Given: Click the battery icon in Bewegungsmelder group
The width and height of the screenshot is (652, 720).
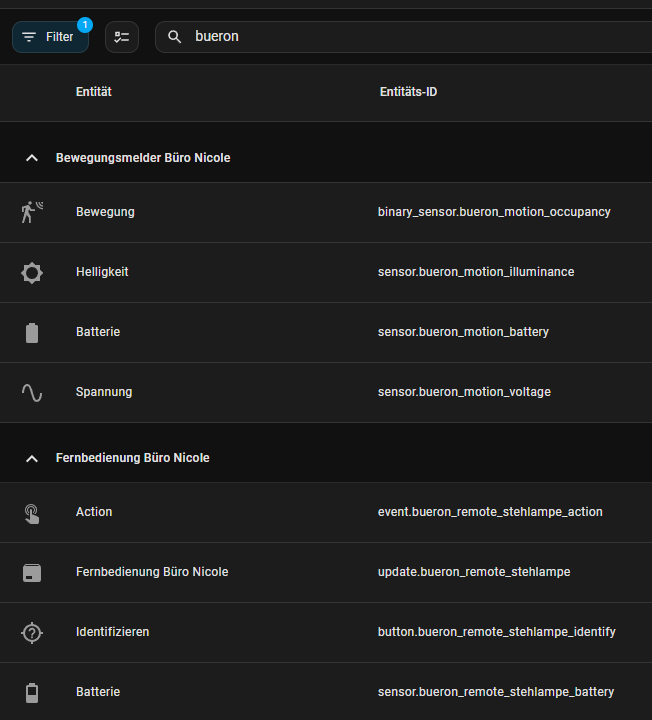Looking at the screenshot, I should [32, 332].
